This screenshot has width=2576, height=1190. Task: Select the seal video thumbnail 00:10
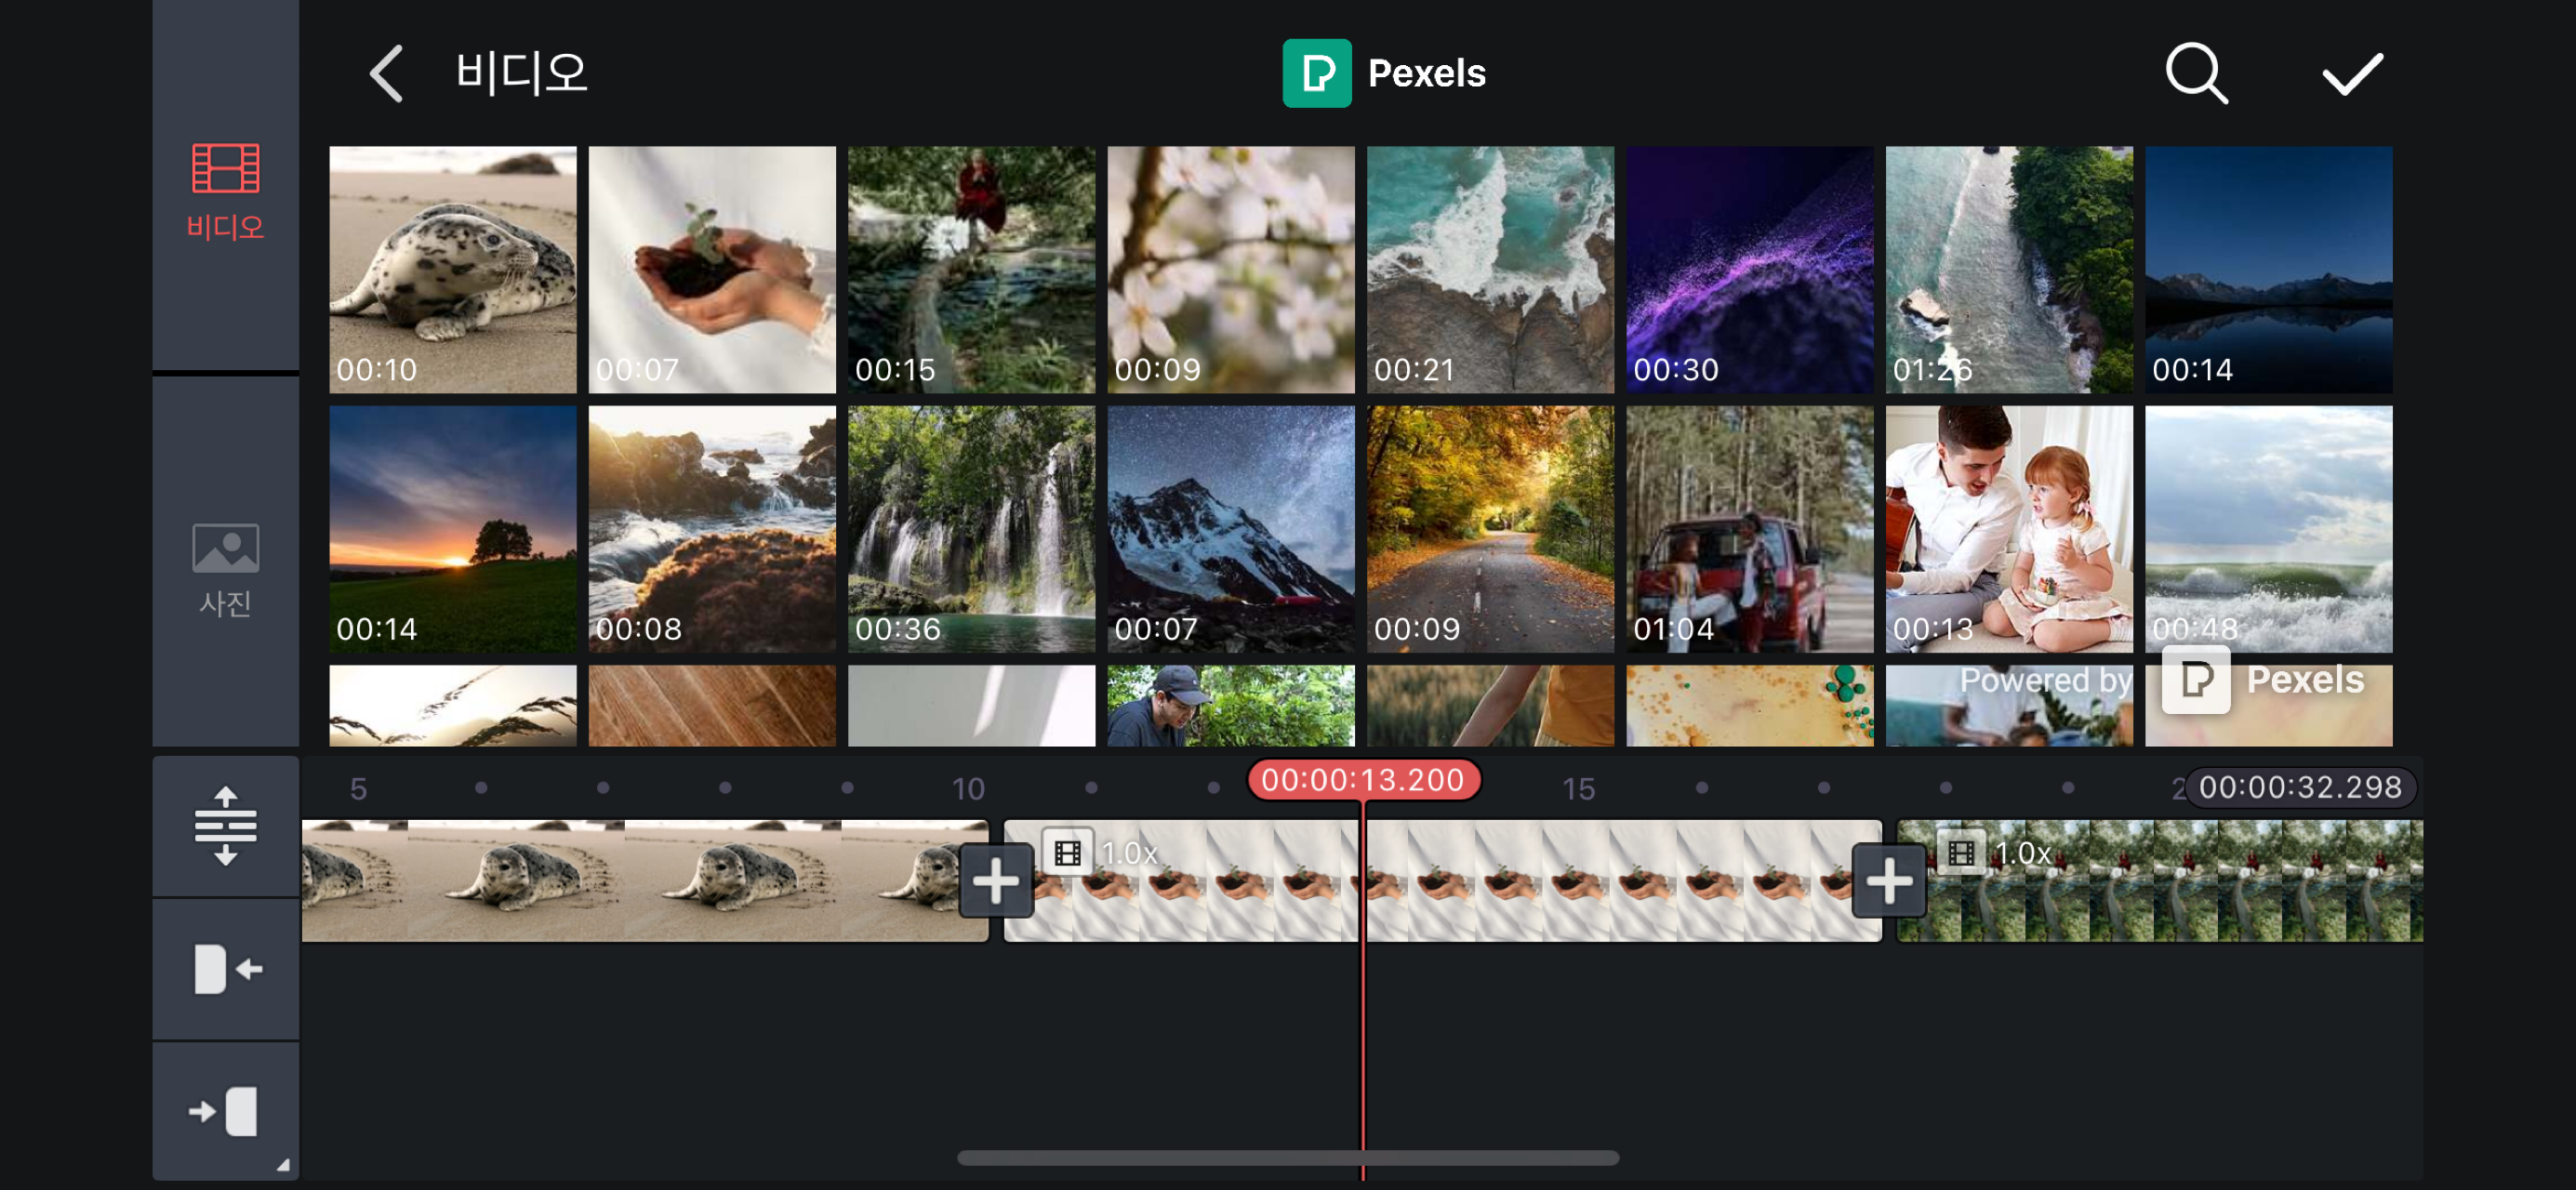[x=453, y=270]
